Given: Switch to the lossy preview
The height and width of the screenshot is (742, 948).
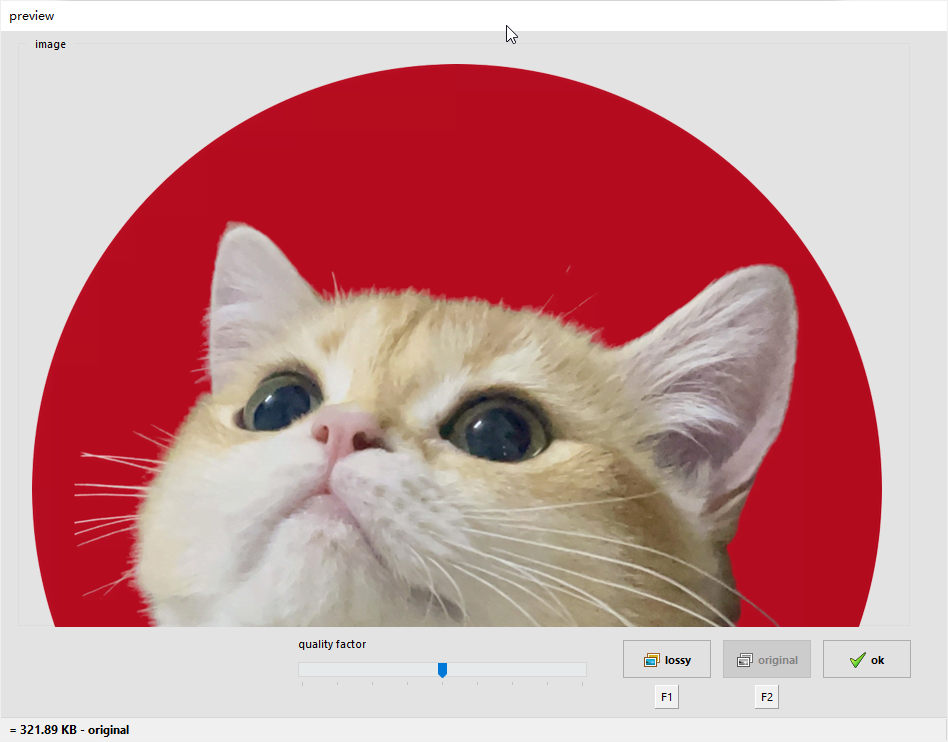Looking at the screenshot, I should [x=666, y=659].
